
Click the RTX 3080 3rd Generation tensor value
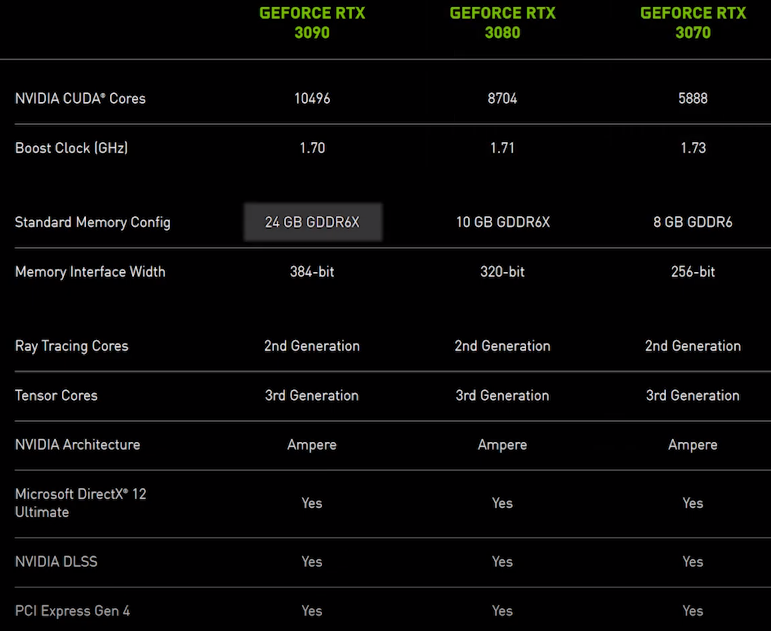point(503,395)
